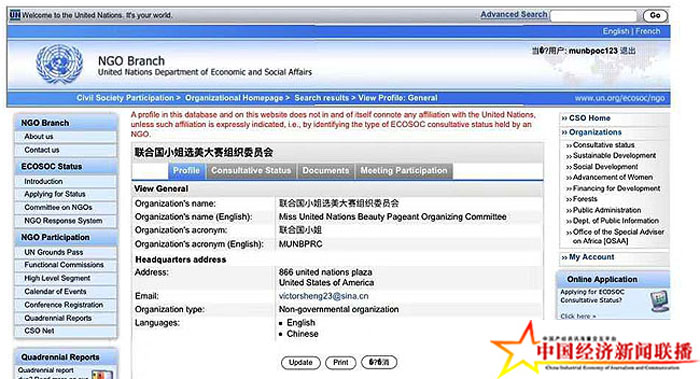
Task: Open Functional Commissions item
Action: click(65, 265)
